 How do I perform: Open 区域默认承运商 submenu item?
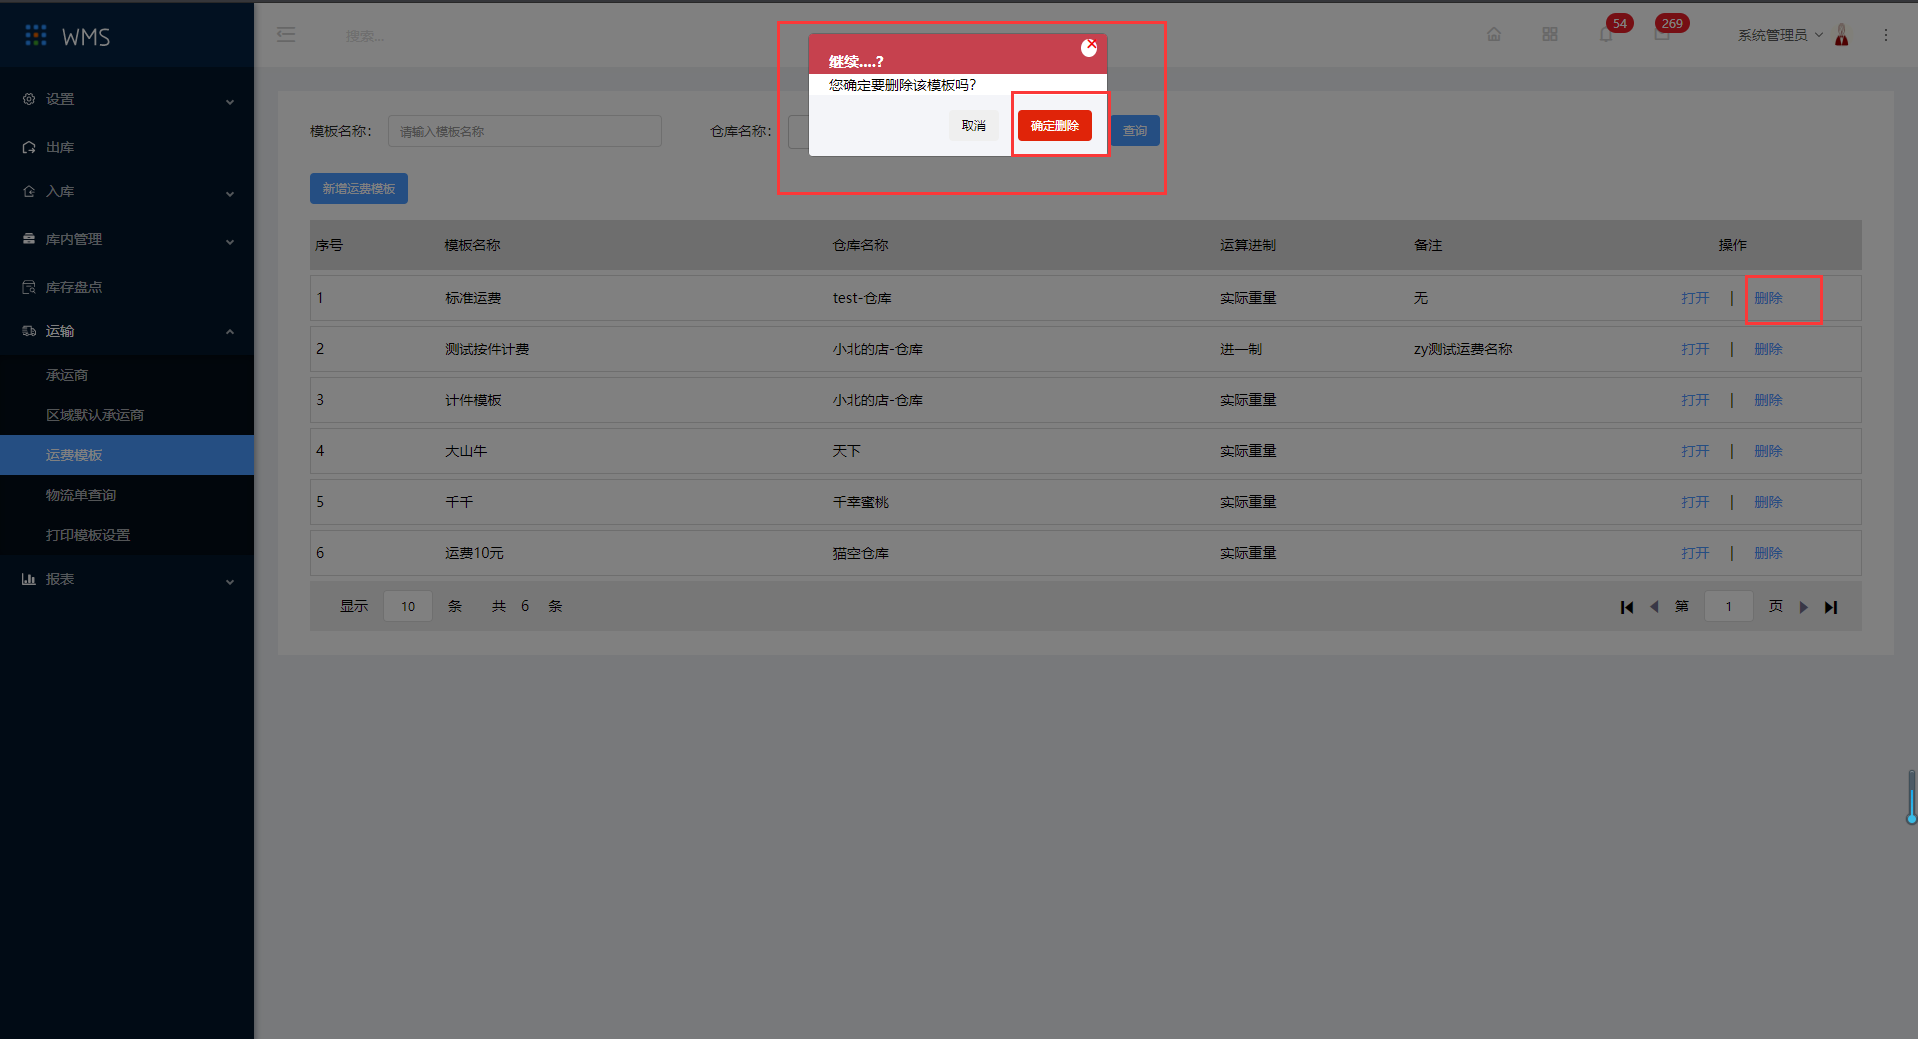click(127, 415)
